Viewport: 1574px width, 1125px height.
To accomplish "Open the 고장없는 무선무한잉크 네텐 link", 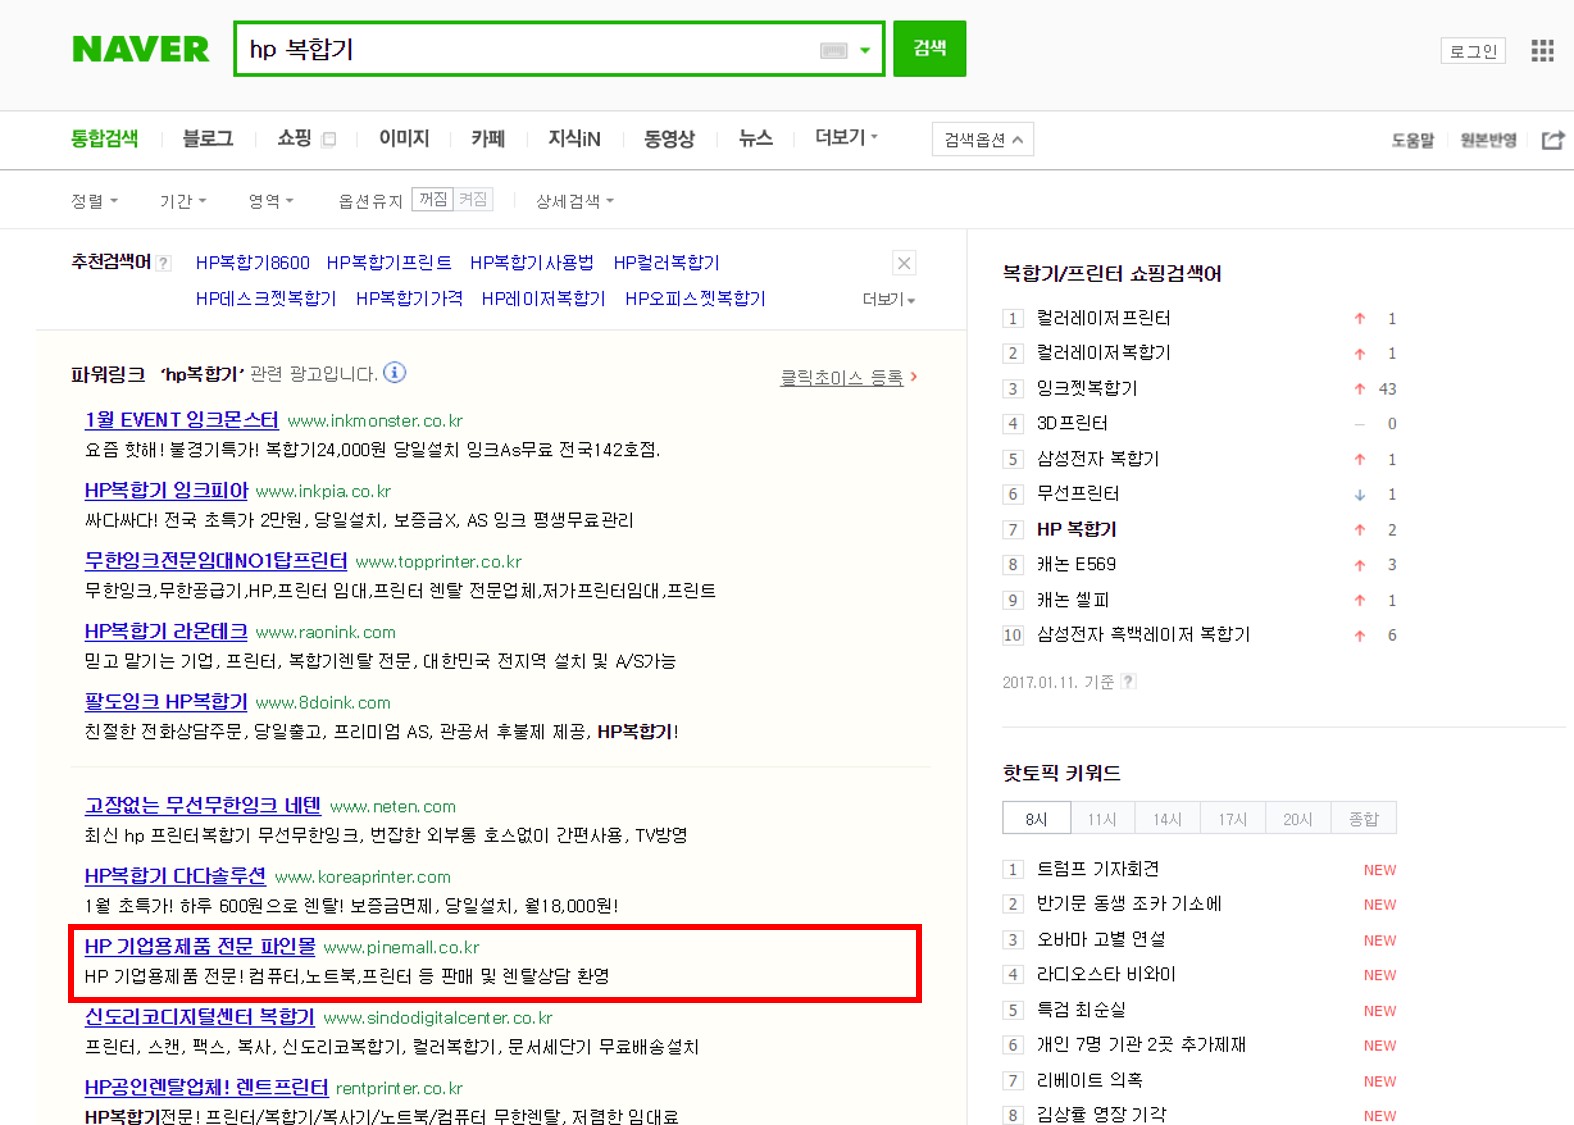I will coord(203,805).
